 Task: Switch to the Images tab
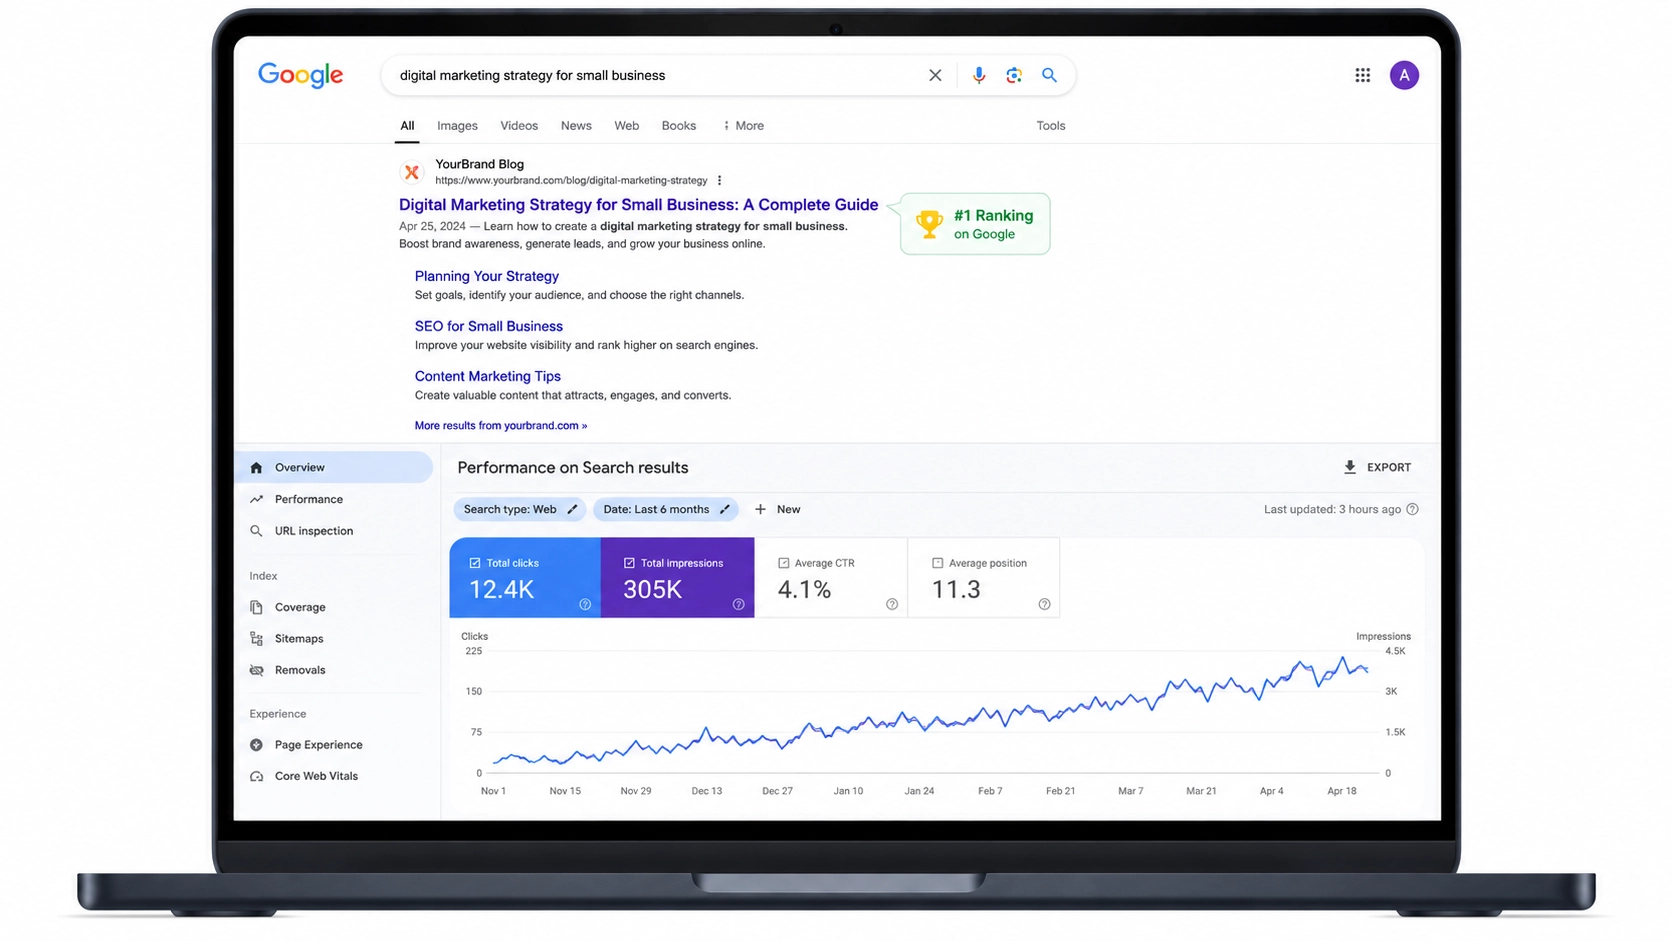(x=457, y=126)
